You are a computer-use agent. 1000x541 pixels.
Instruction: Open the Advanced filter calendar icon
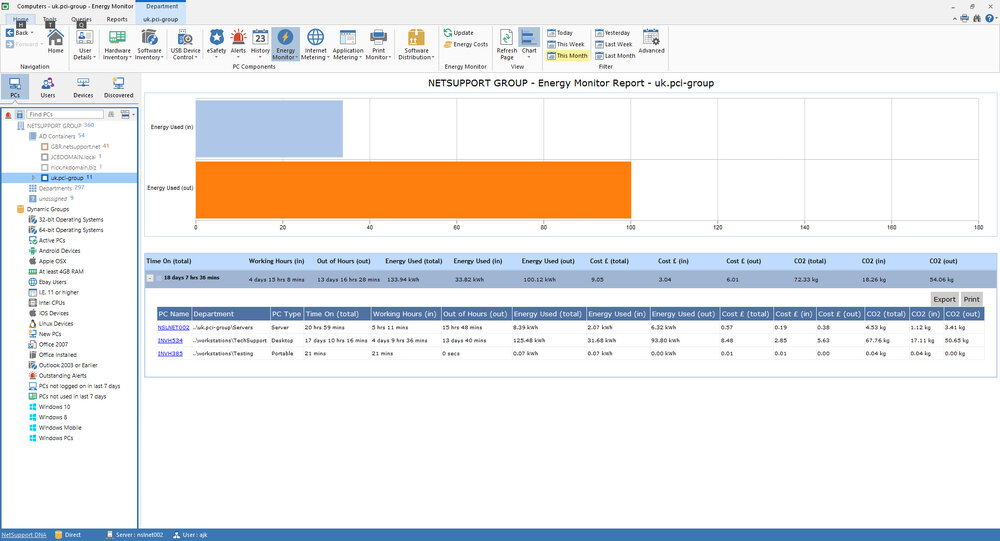(x=651, y=41)
